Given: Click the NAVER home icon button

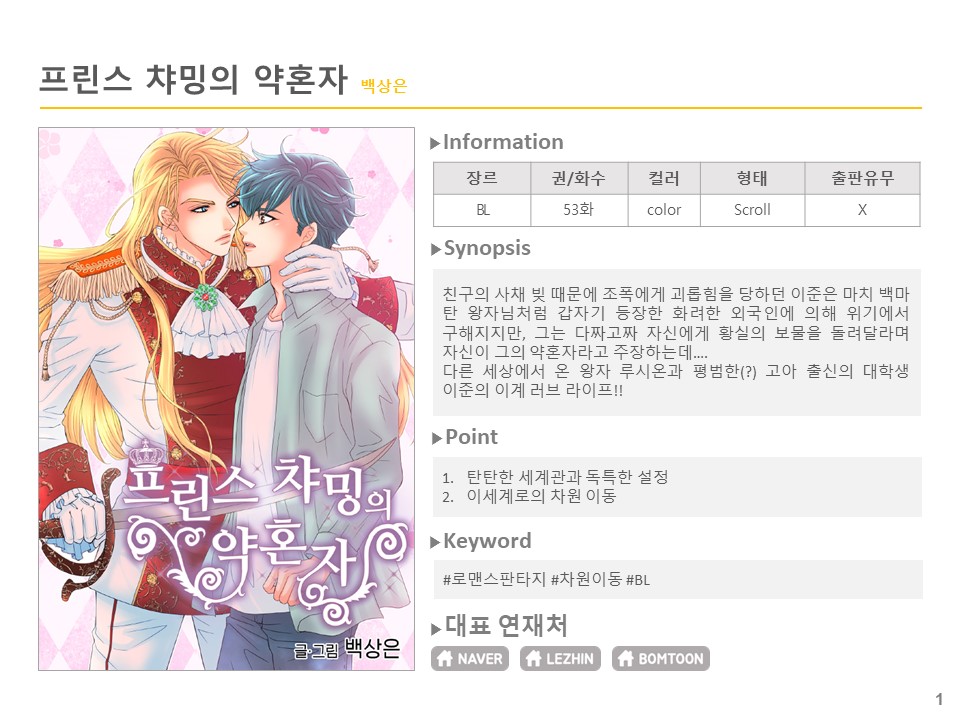Looking at the screenshot, I should point(470,659).
